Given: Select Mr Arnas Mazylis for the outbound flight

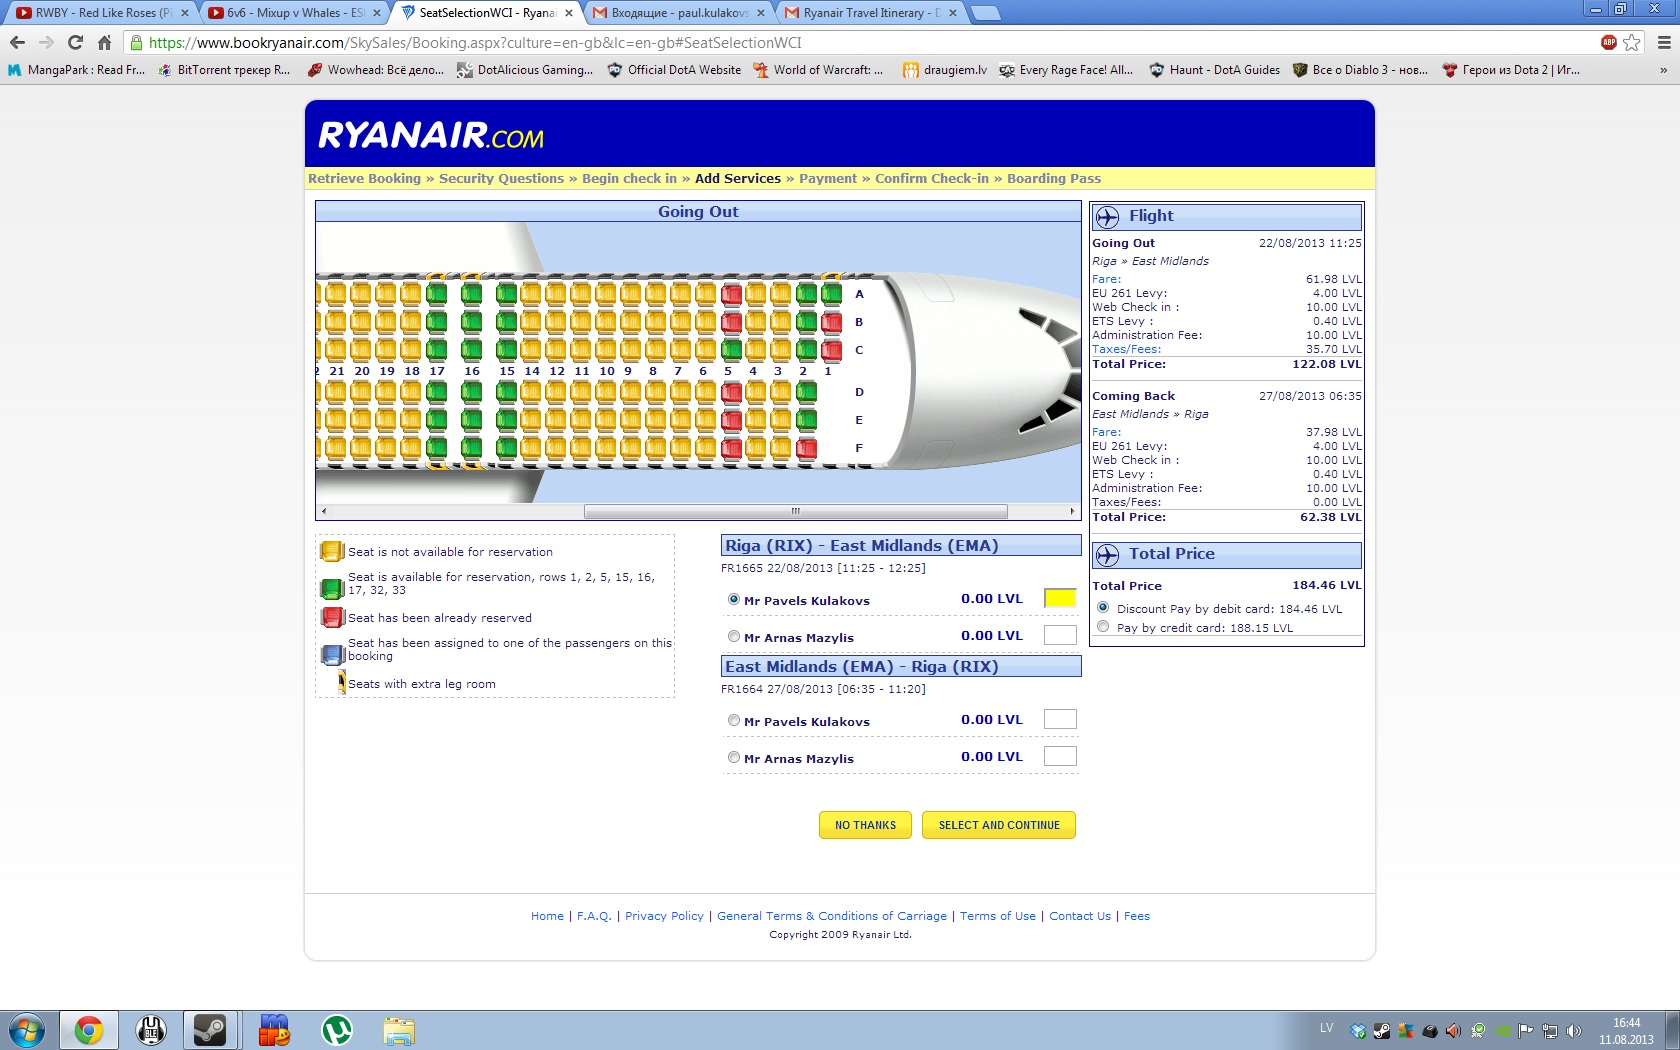Looking at the screenshot, I should coord(734,637).
